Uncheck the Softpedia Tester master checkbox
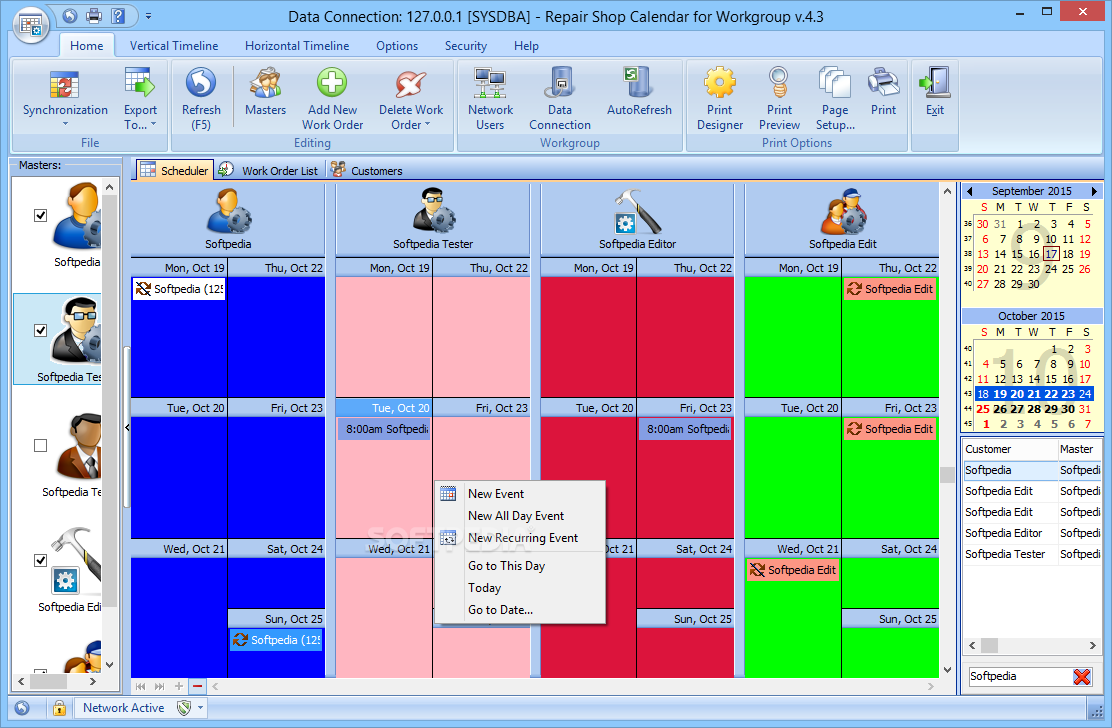1112x728 pixels. tap(40, 330)
